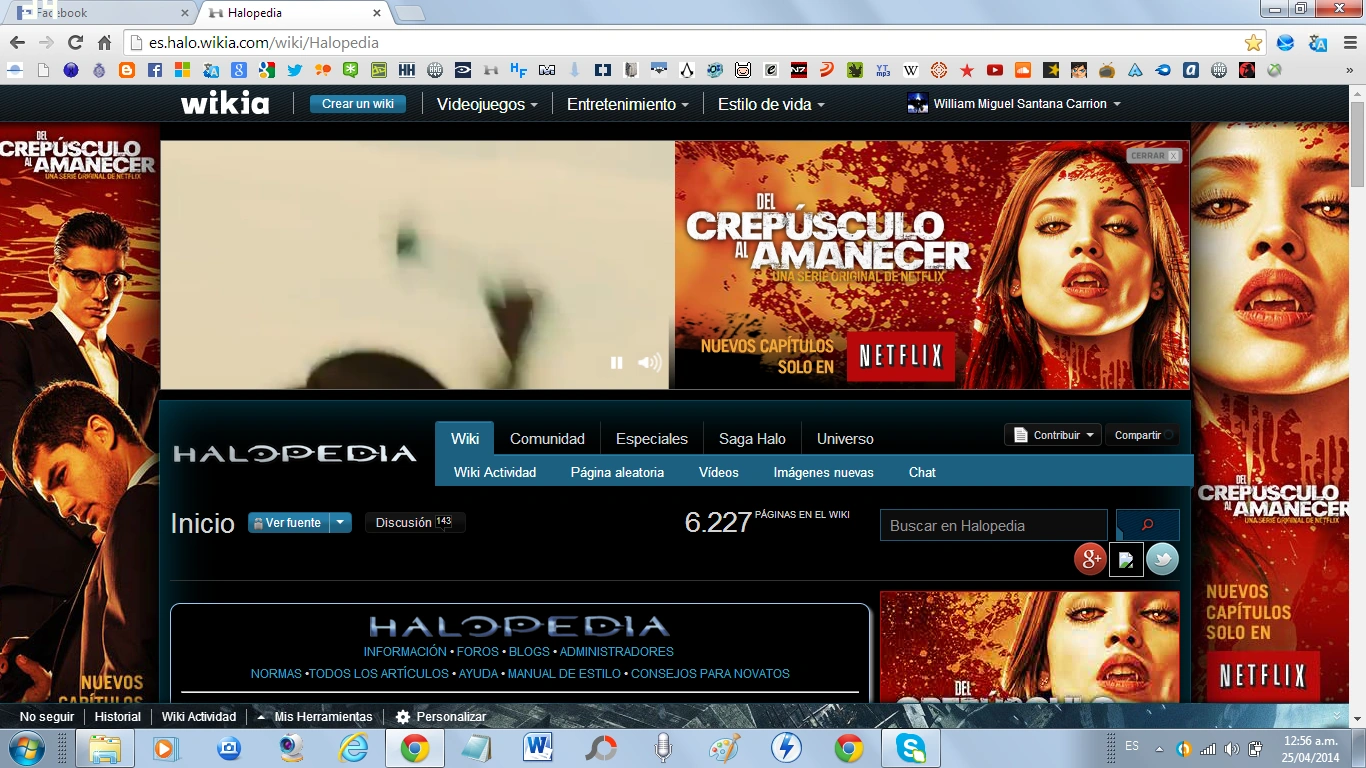Open the Wikipedia W bookmark

pos(910,70)
